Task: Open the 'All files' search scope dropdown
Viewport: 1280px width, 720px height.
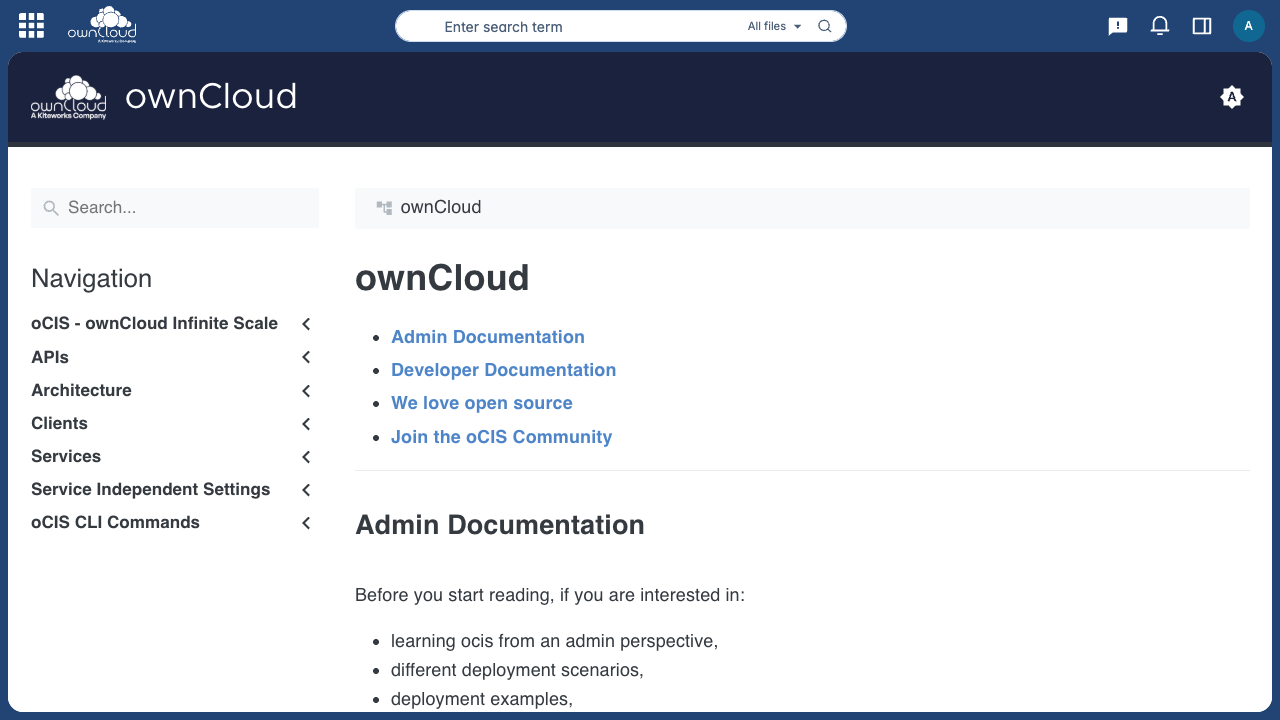Action: 775,27
